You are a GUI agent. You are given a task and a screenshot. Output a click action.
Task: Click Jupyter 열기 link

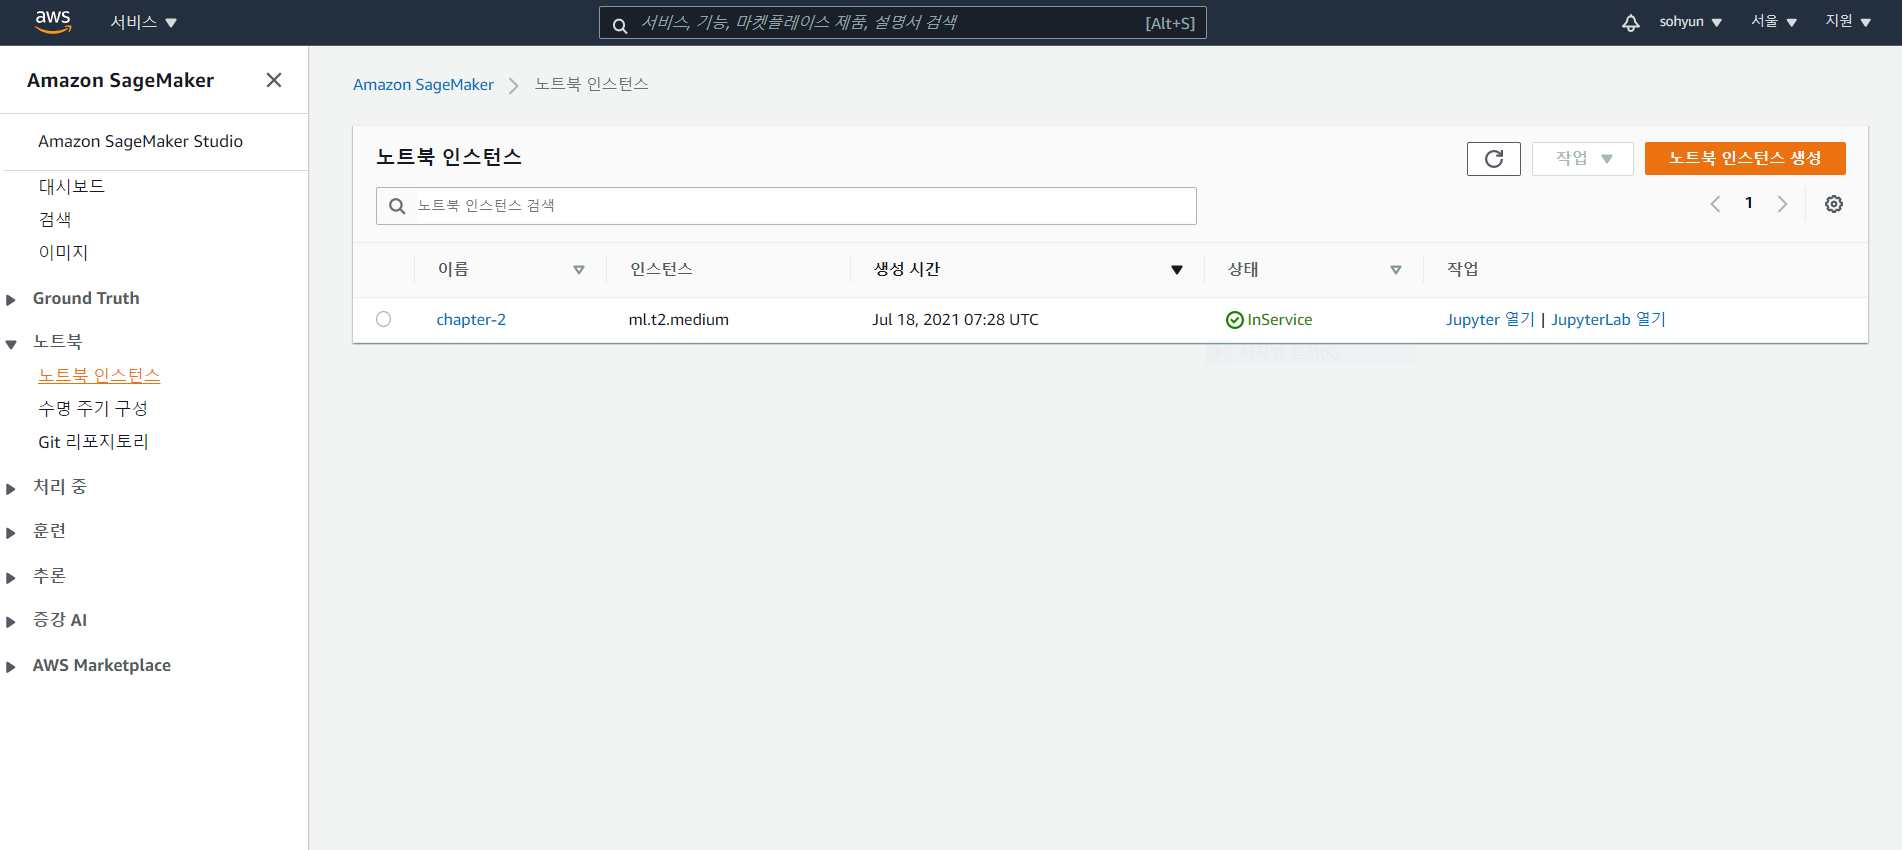pyautogui.click(x=1490, y=320)
